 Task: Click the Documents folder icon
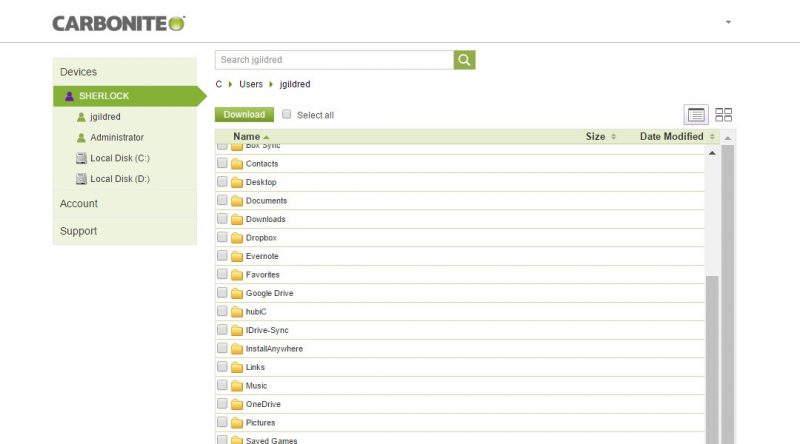point(237,201)
